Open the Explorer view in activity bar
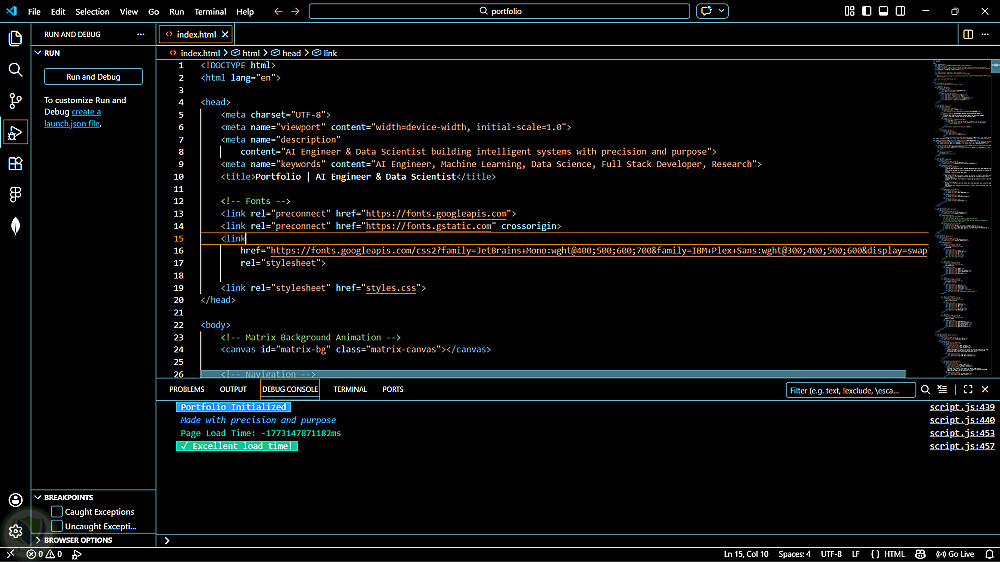This screenshot has width=1000, height=562. (15, 39)
